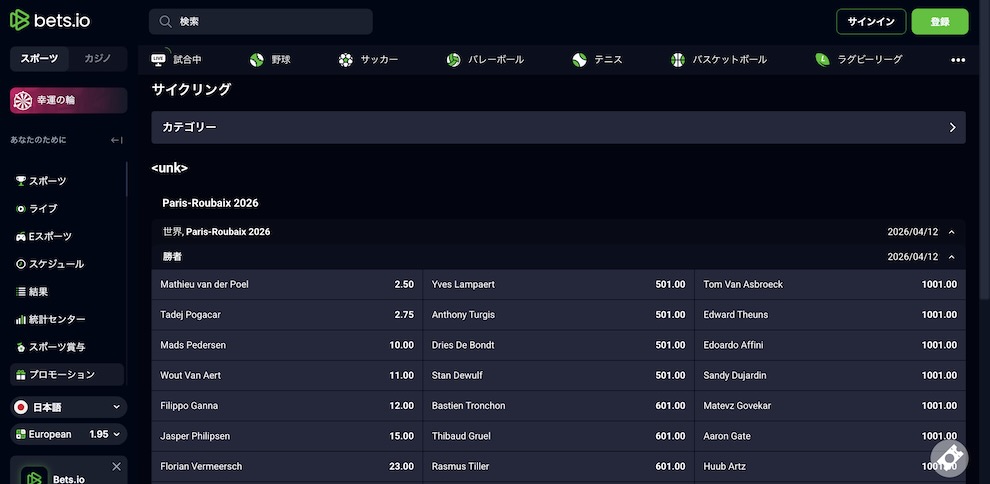Image resolution: width=990 pixels, height=484 pixels.
Task: Click the tennis ball icon
Action: (579, 60)
